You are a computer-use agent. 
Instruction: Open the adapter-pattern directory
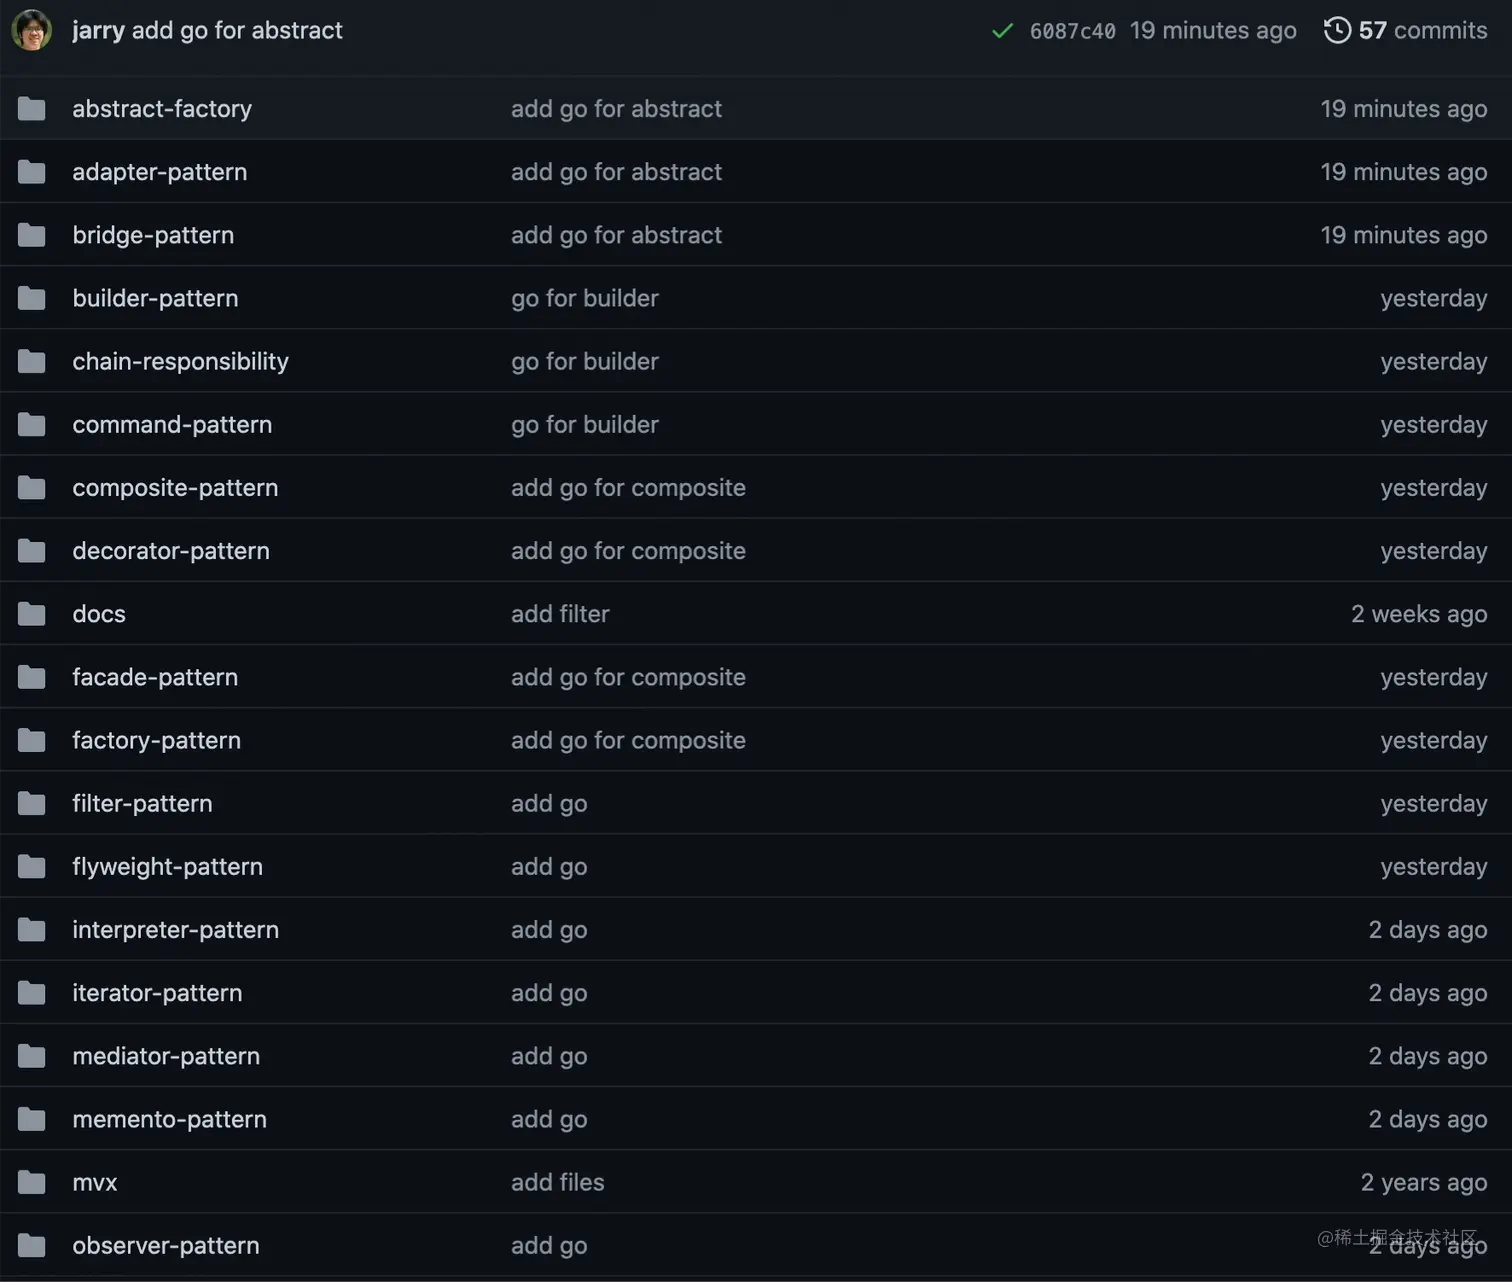pos(160,172)
